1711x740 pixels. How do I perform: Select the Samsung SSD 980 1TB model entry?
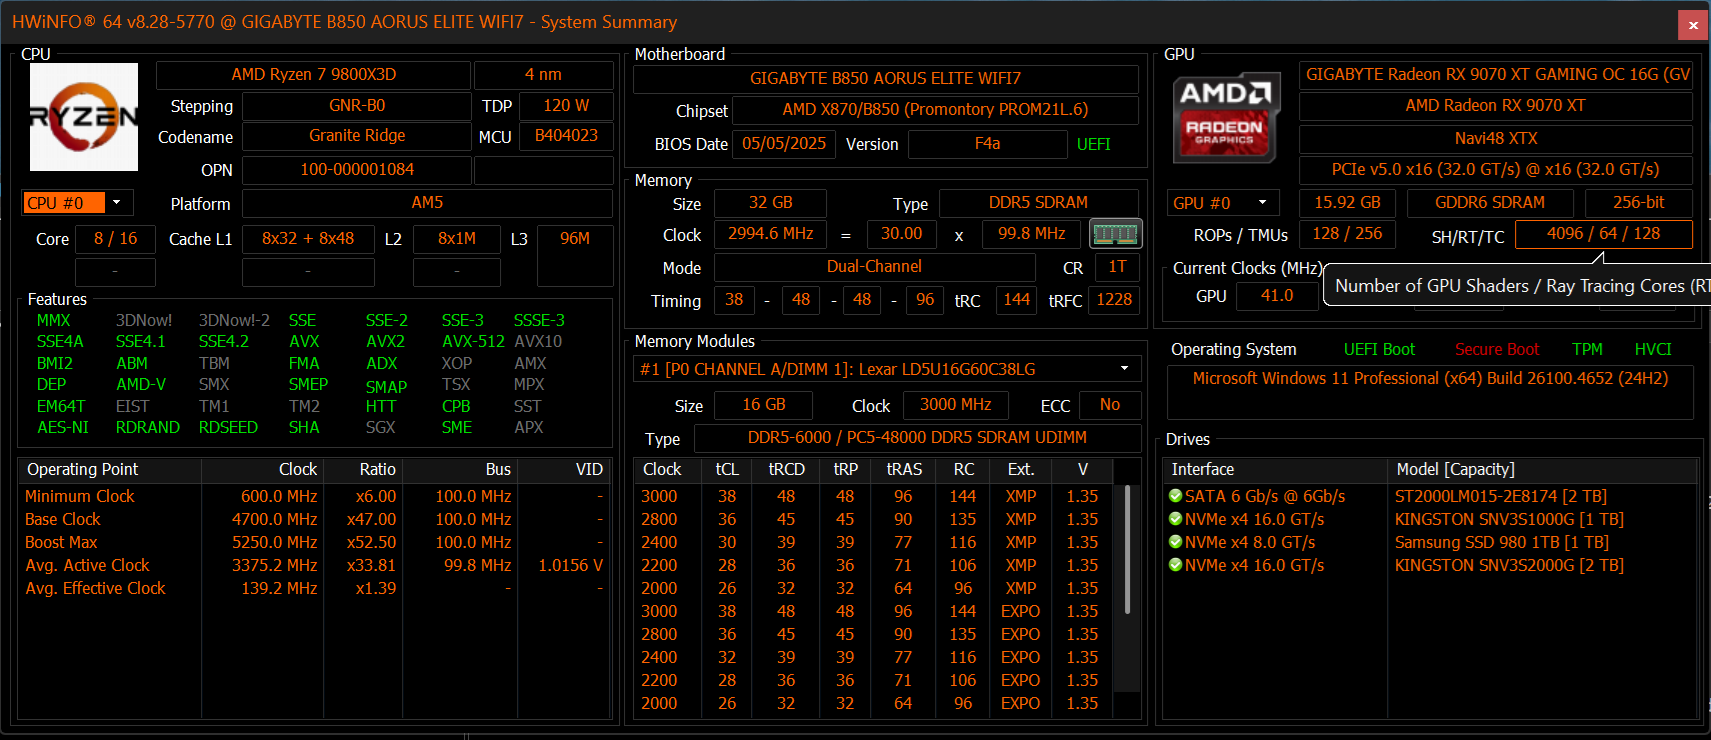[1501, 542]
